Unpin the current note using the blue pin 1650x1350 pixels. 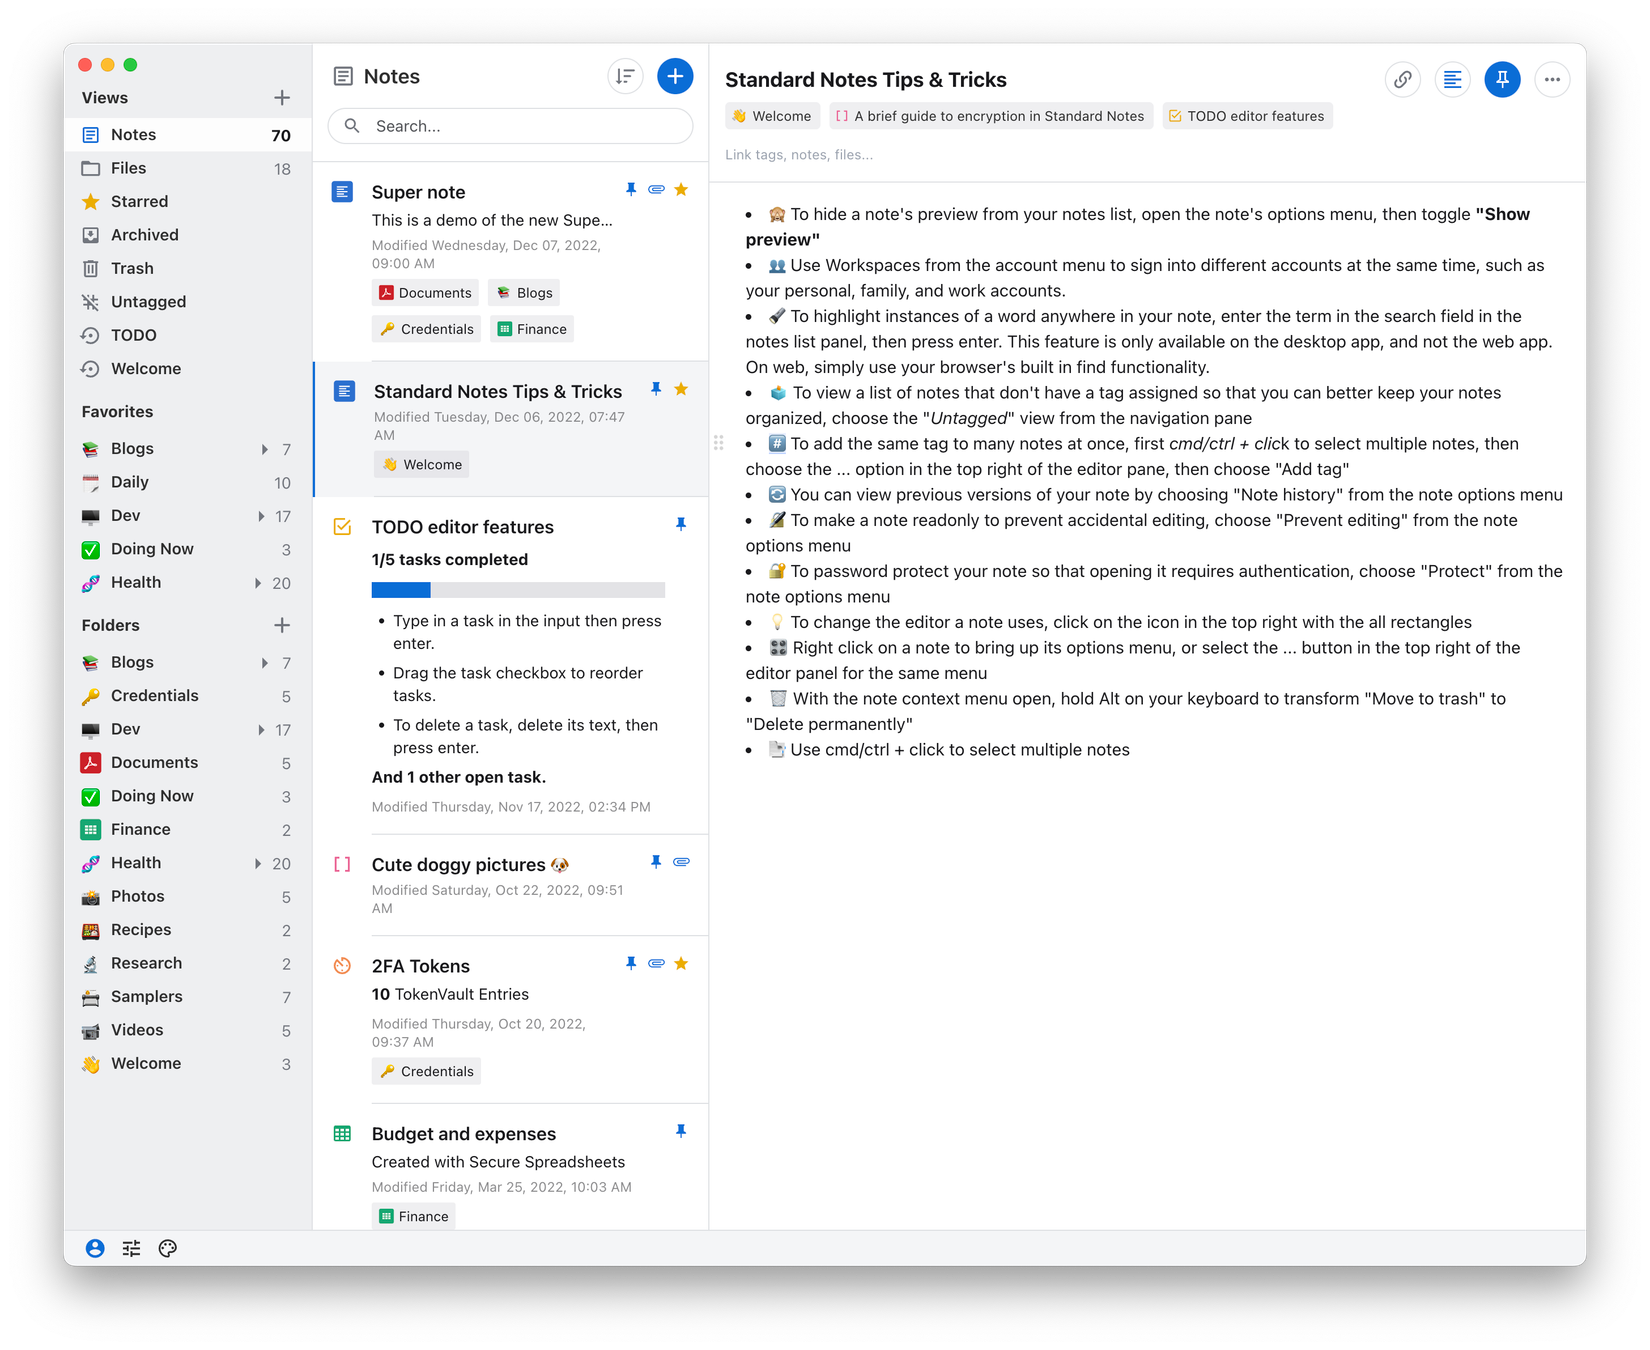click(x=1502, y=79)
